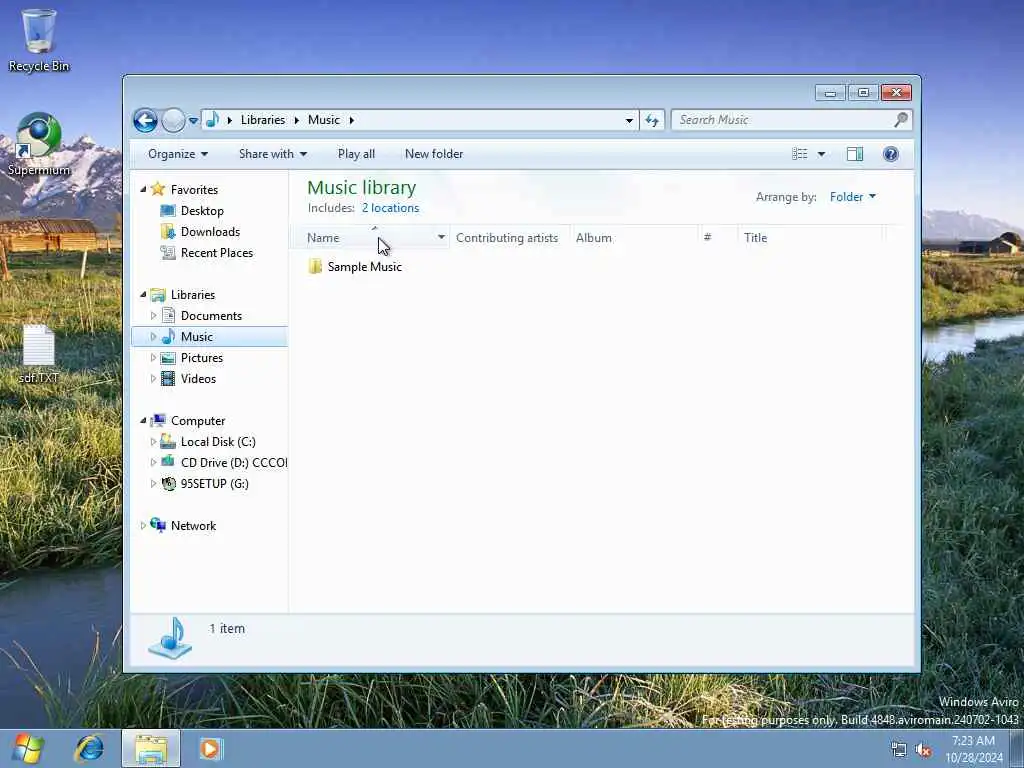This screenshot has height=768, width=1024.
Task: Click the Videos filmstrip icon
Action: [168, 379]
